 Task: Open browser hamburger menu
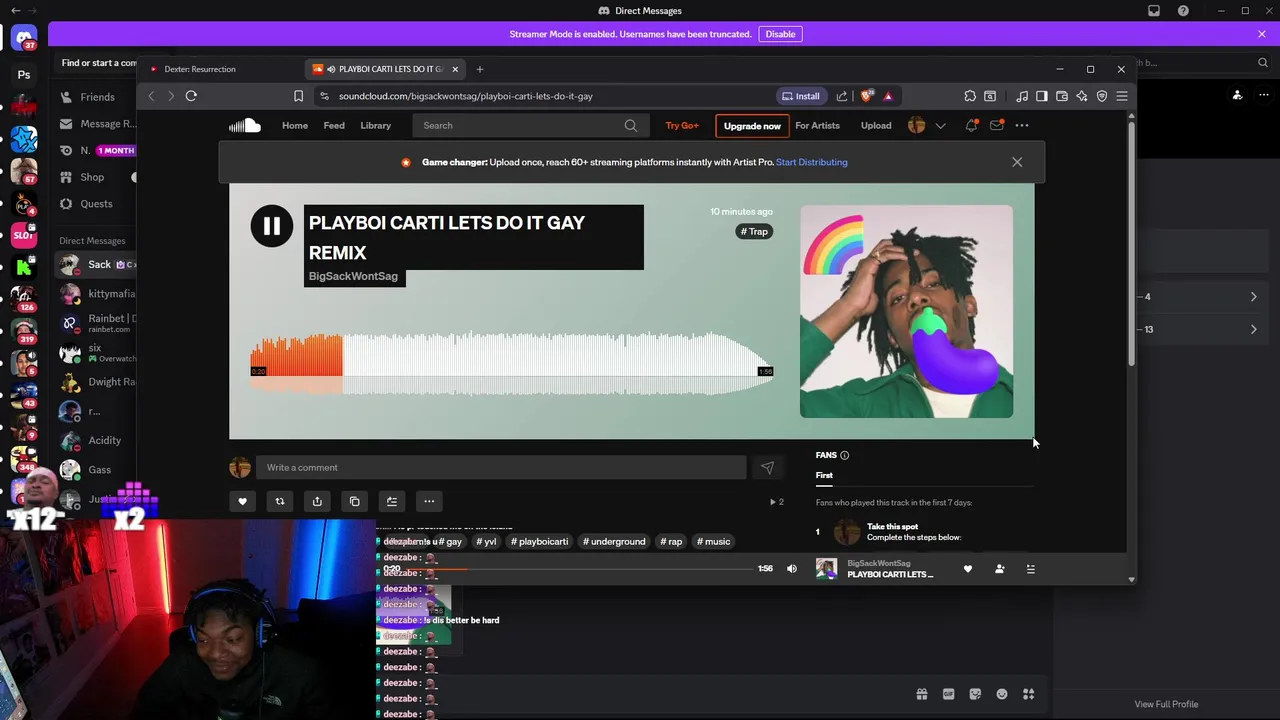coord(1122,96)
